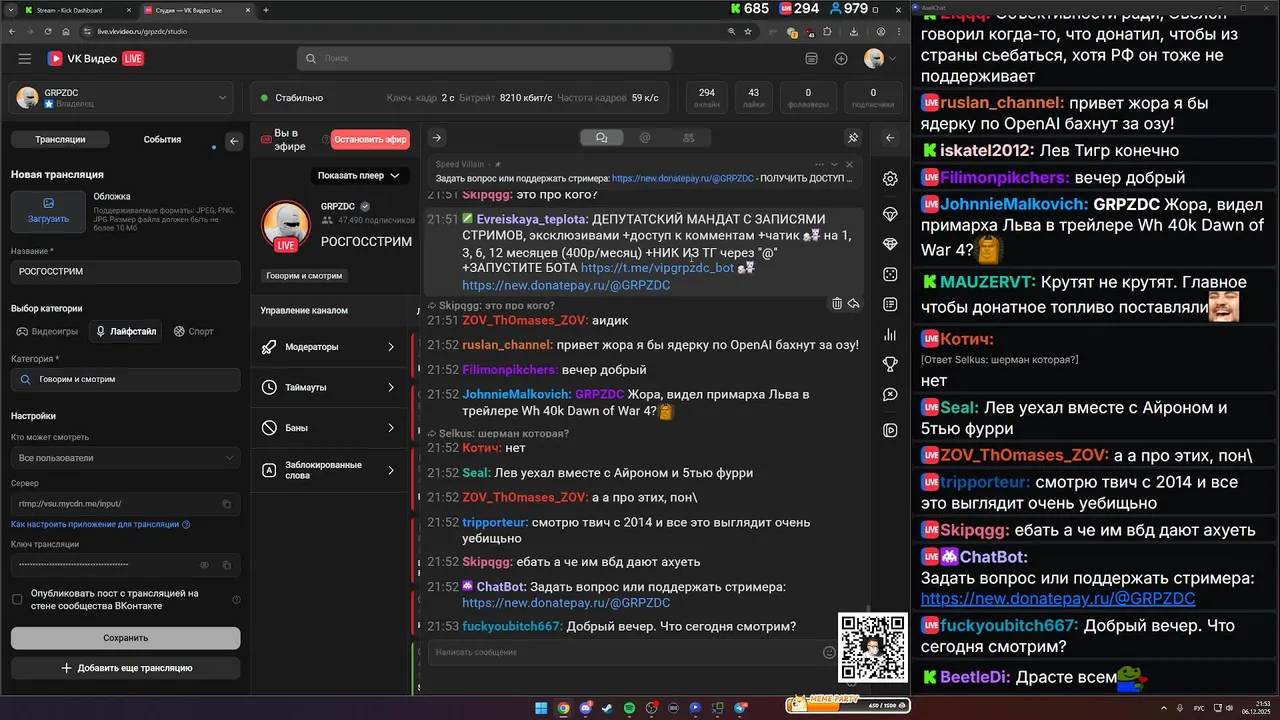The width and height of the screenshot is (1280, 720).
Task: Collapse chat panel with right-arrow button
Action: point(436,138)
